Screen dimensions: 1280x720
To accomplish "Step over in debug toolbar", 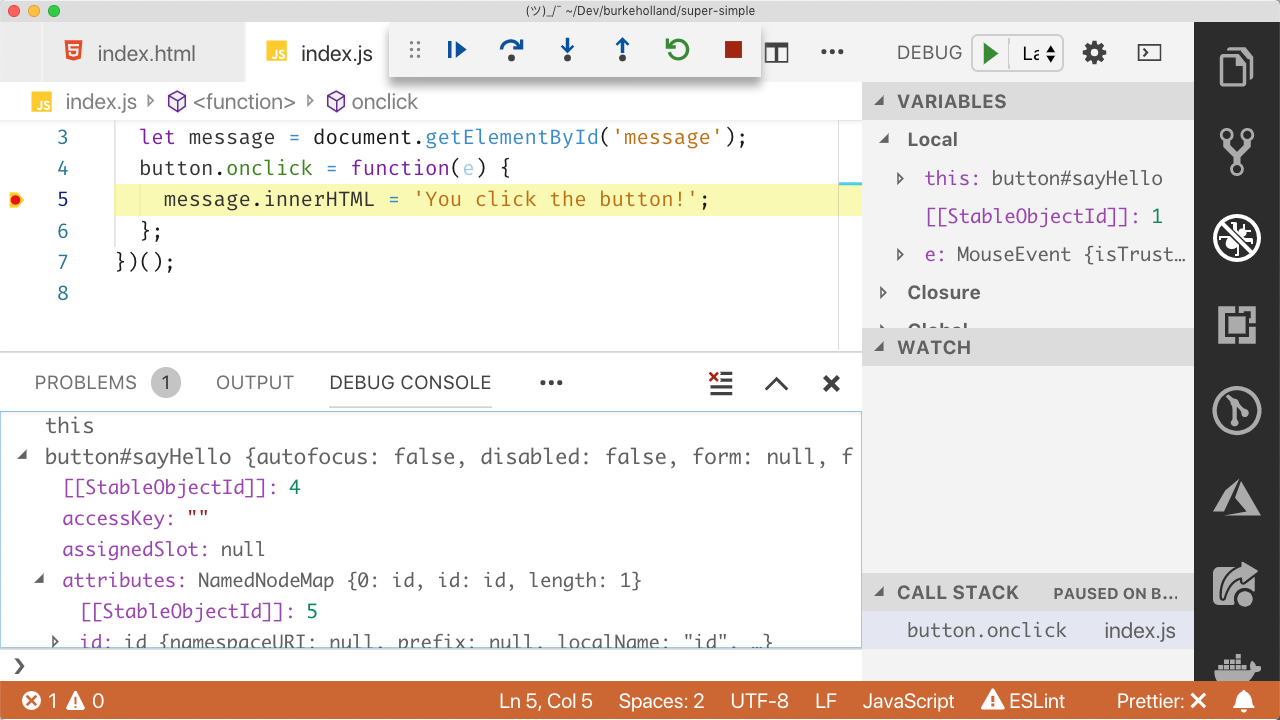I will click(x=512, y=49).
